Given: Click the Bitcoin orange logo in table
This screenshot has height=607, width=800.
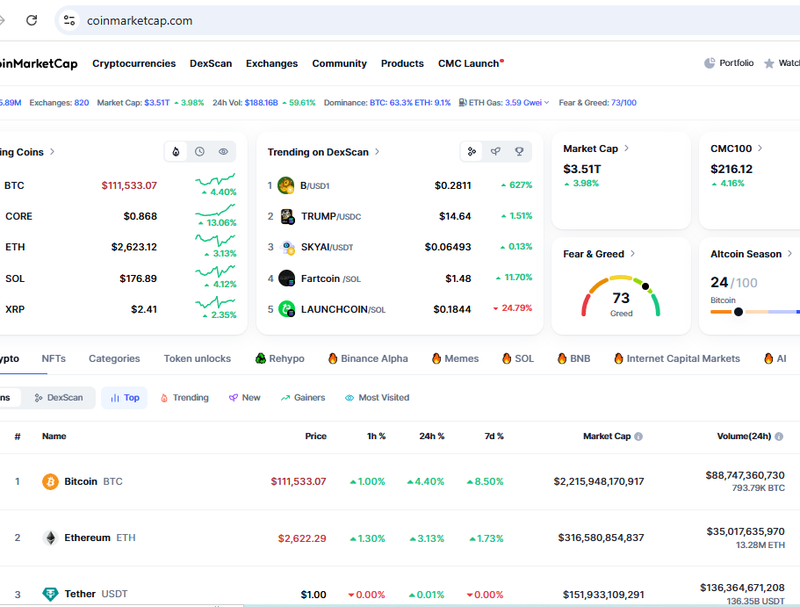Looking at the screenshot, I should [50, 482].
